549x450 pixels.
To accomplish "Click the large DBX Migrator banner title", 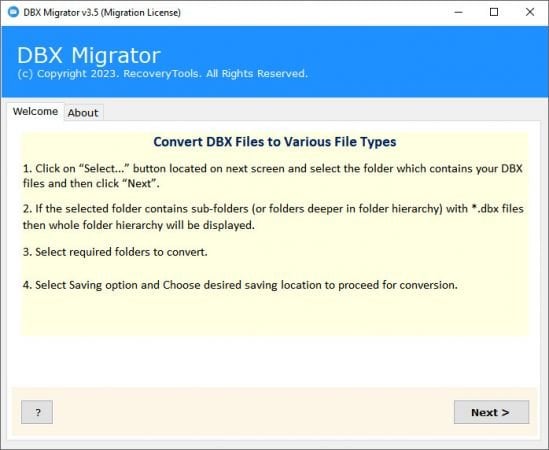I will click(x=89, y=55).
